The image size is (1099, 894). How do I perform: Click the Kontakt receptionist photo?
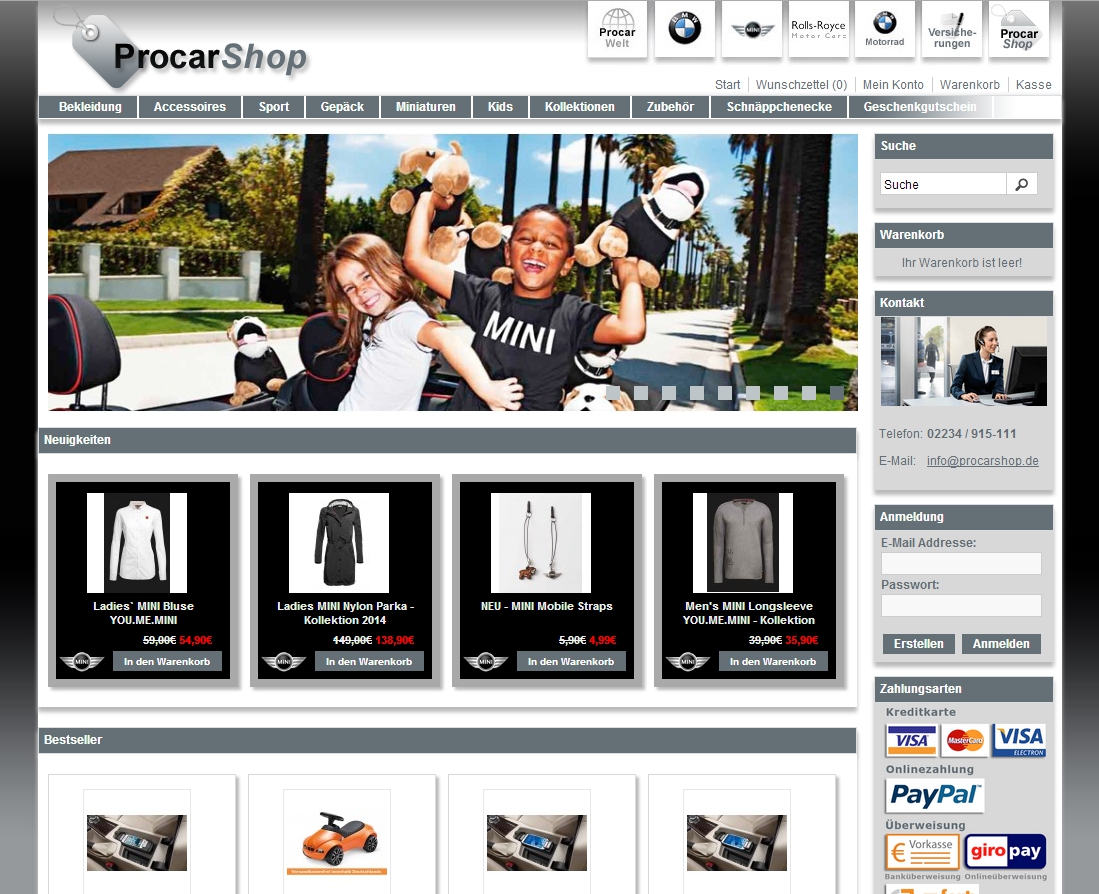click(x=964, y=362)
